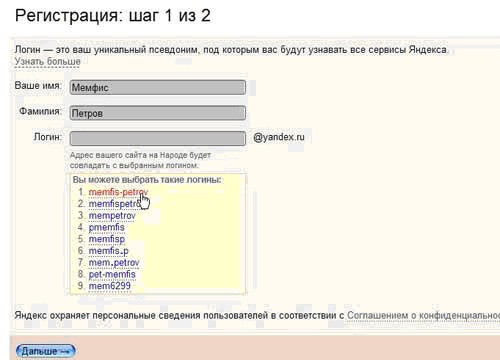The width and height of the screenshot is (500, 360).
Task: Click the @yandex.ru domain label
Action: pos(279,137)
